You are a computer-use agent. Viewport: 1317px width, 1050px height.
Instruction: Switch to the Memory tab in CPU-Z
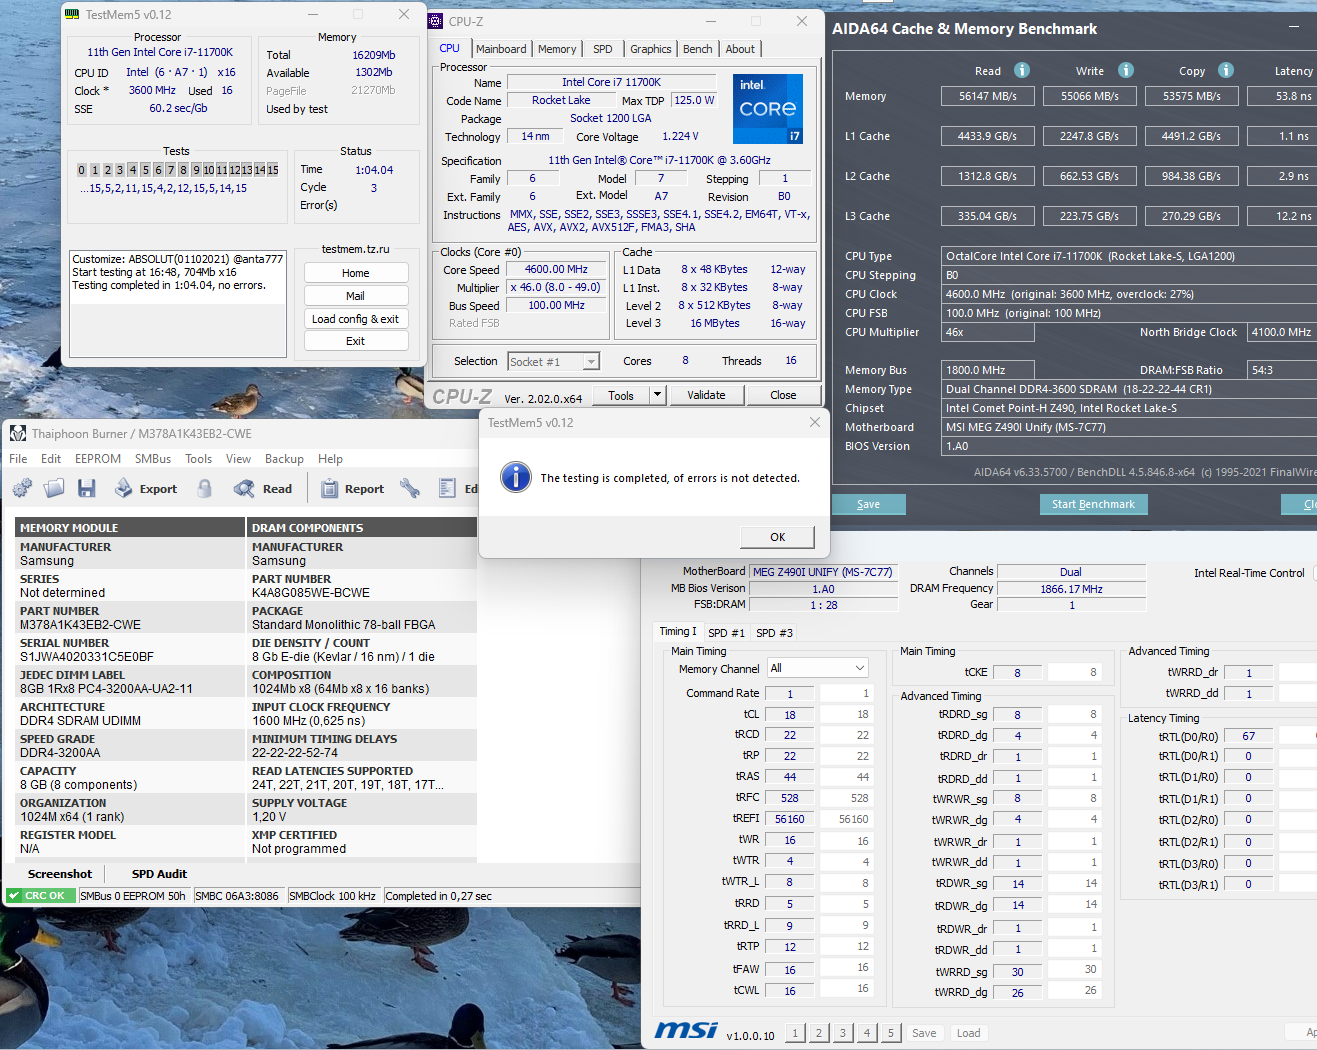pyautogui.click(x=557, y=49)
